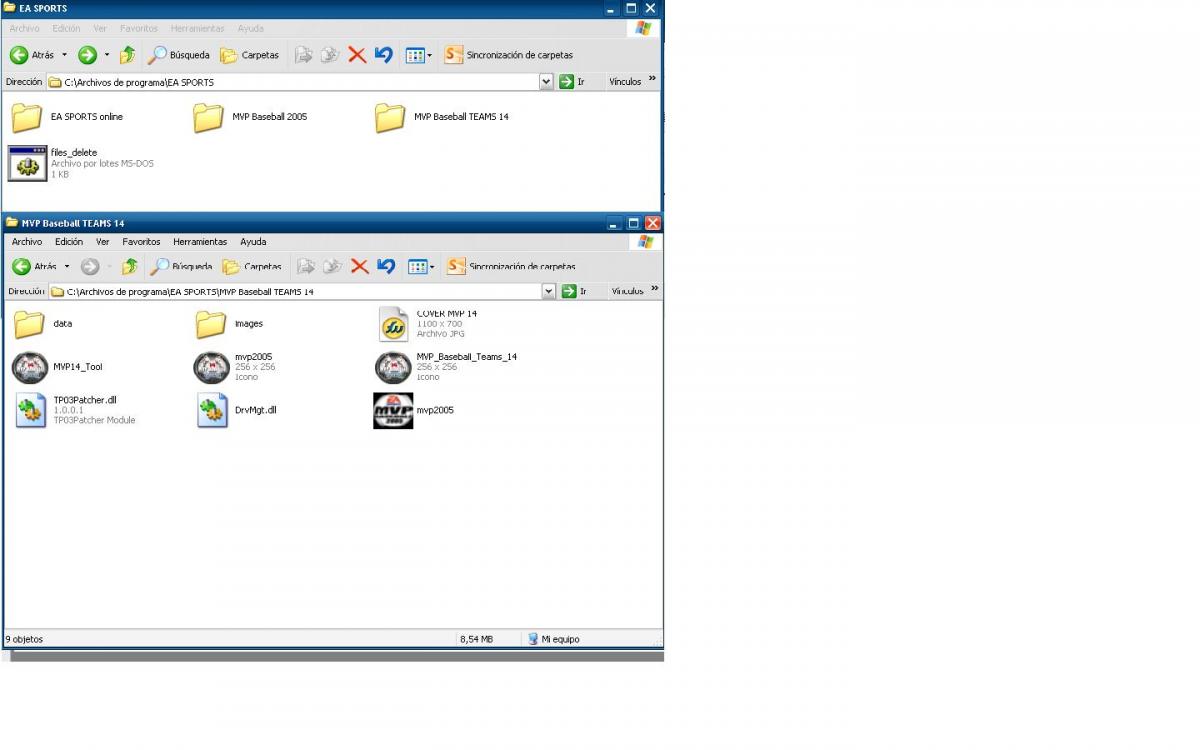This screenshot has width=1200, height=750.
Task: Open the COVER MVP 14 JPG file
Action: [x=394, y=324]
